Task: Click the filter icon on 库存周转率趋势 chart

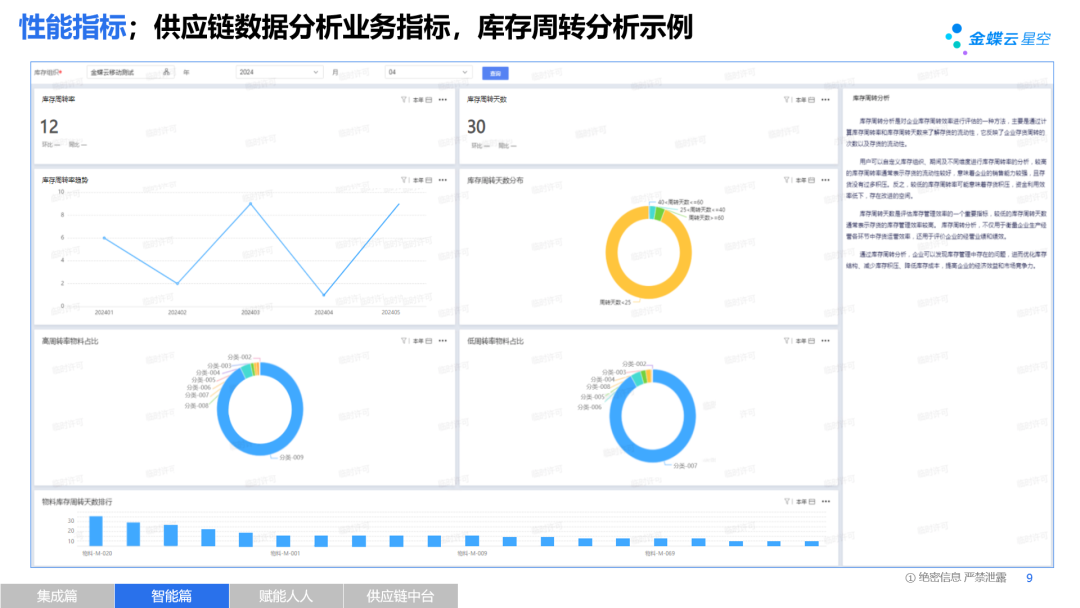Action: 404,180
